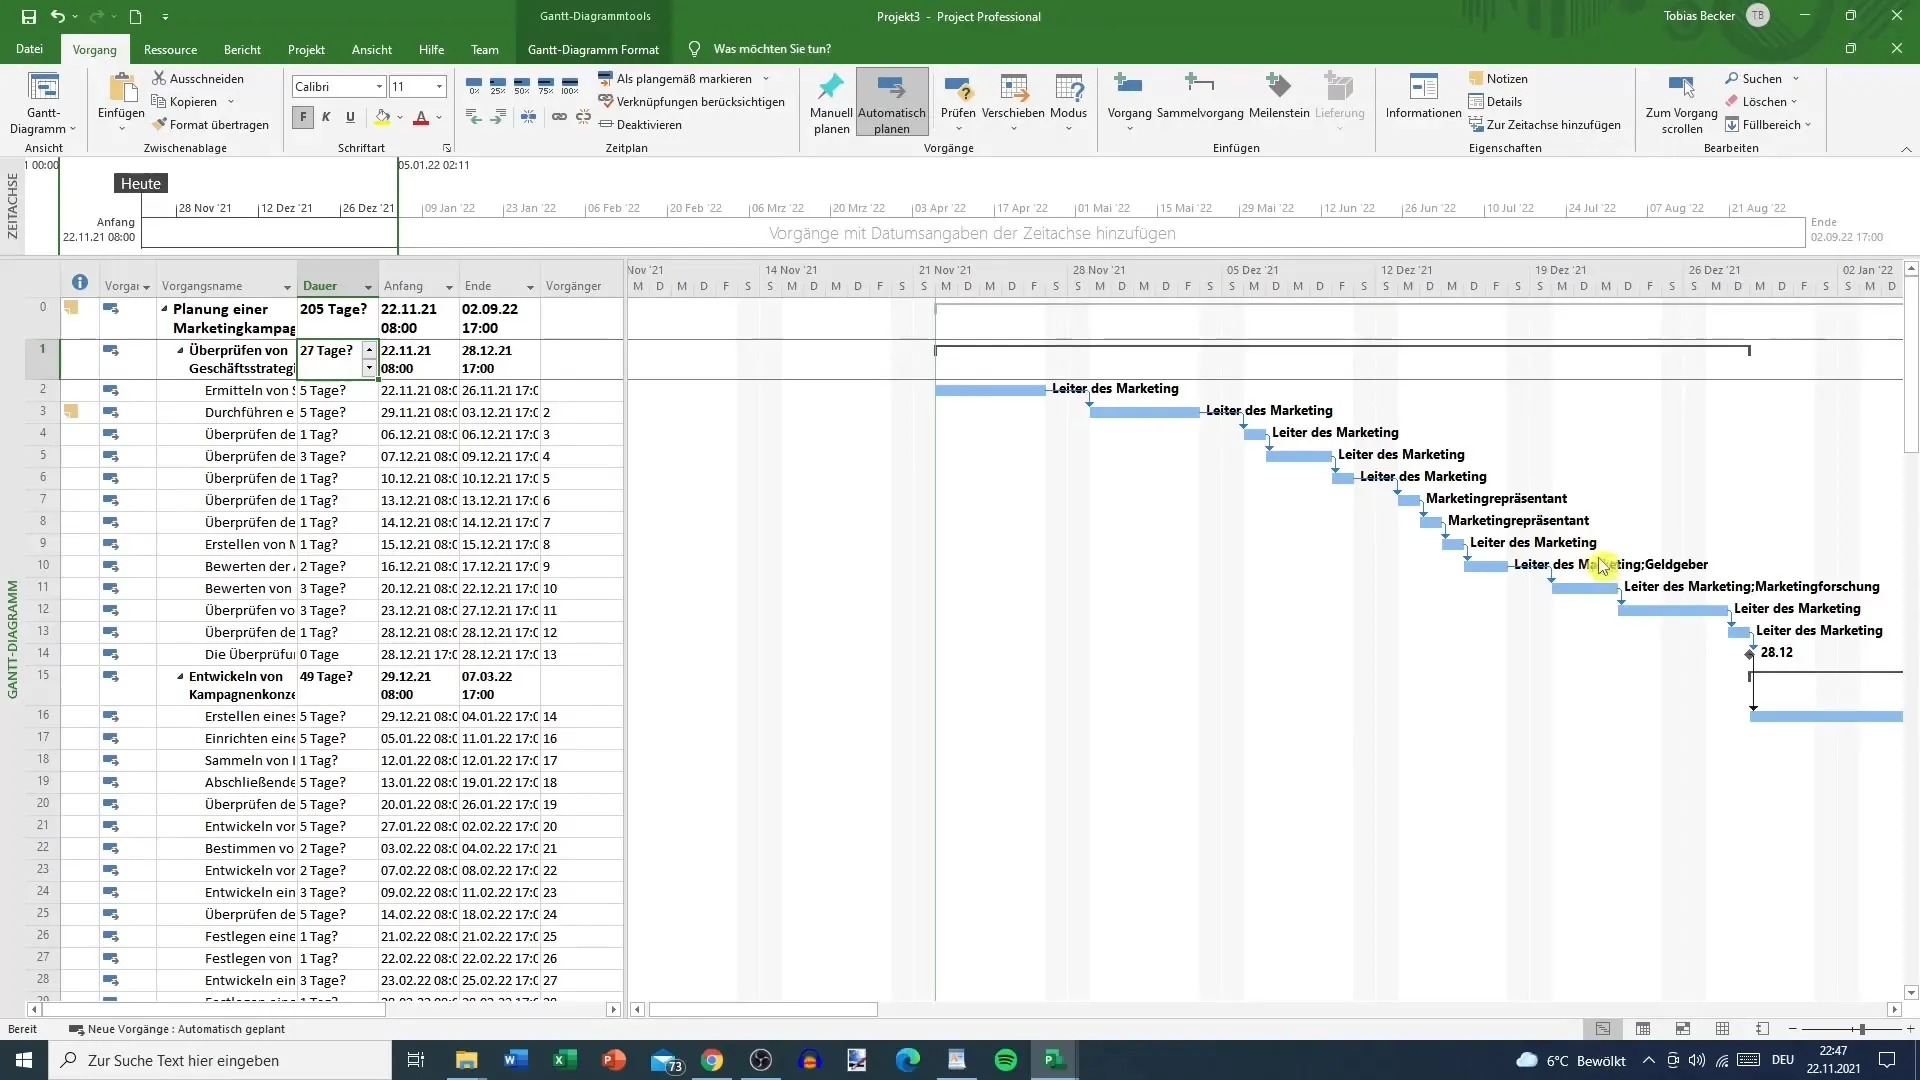Screen dimensions: 1920x1080
Task: Open Gantt-Diagramm Format tab
Action: tap(593, 49)
